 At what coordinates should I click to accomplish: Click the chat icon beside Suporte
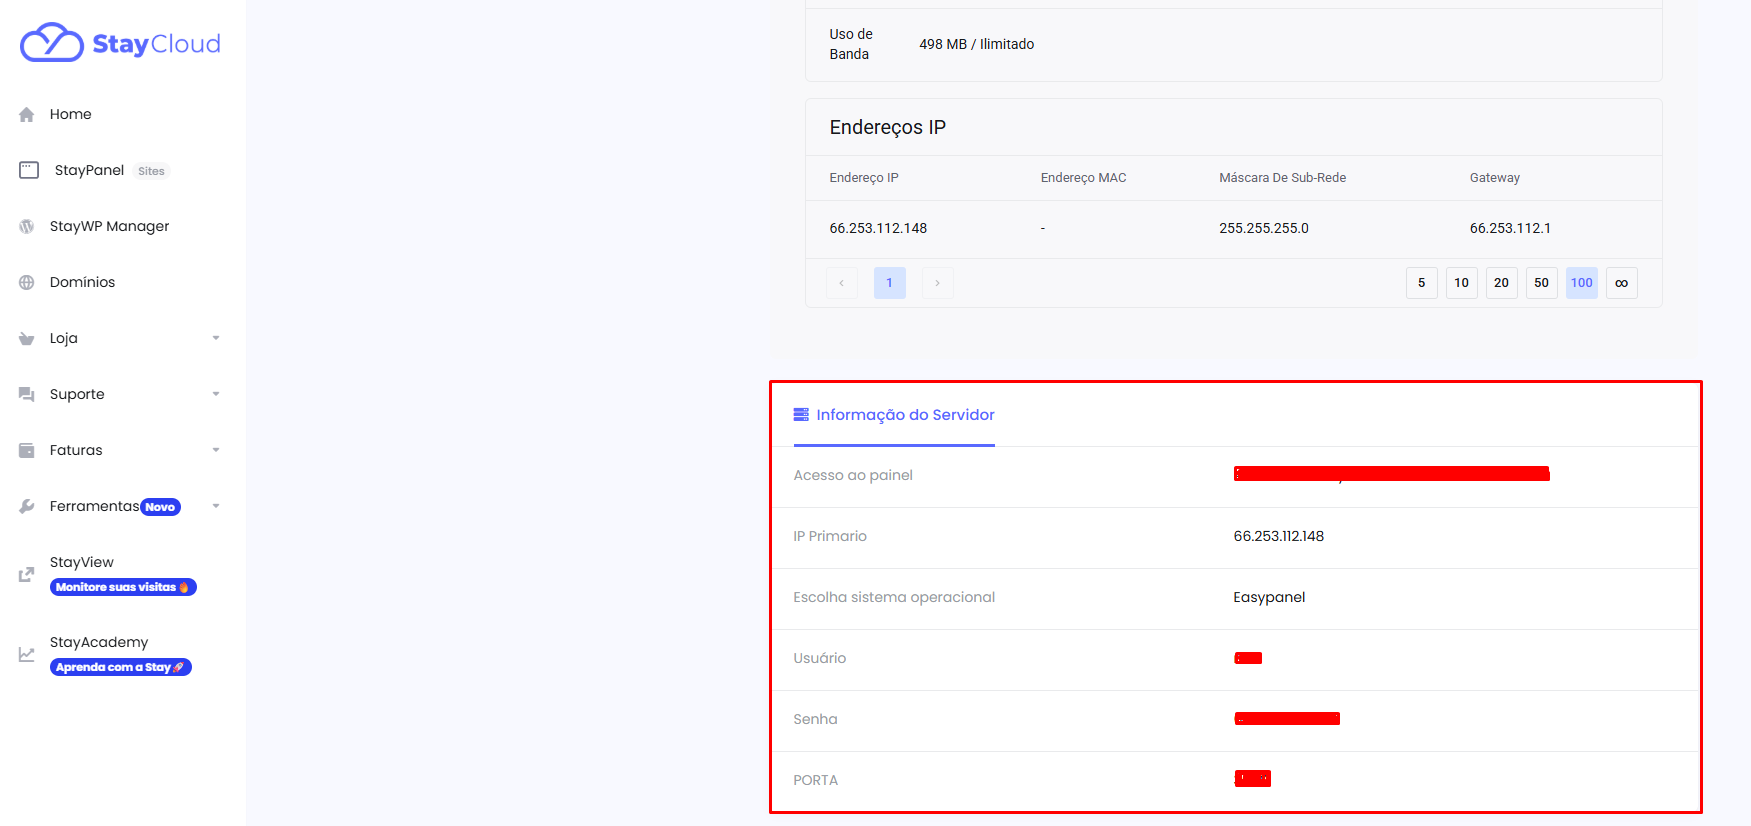point(27,395)
